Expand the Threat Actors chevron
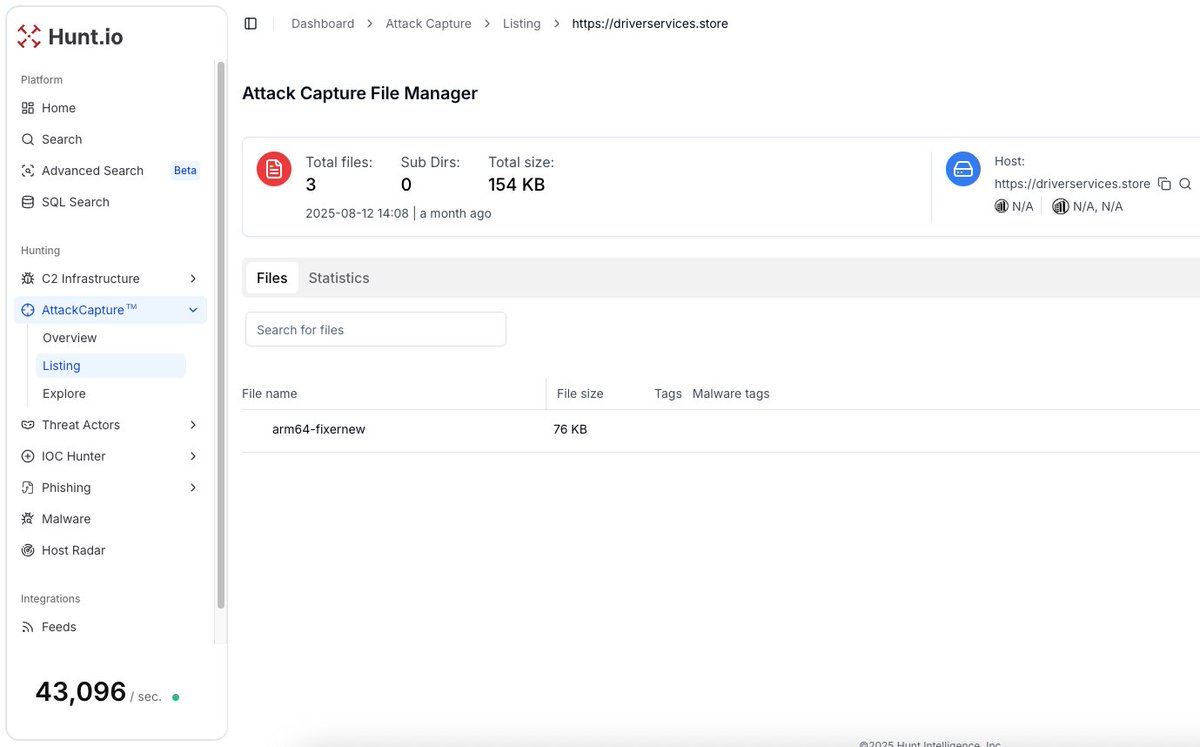 pyautogui.click(x=193, y=425)
